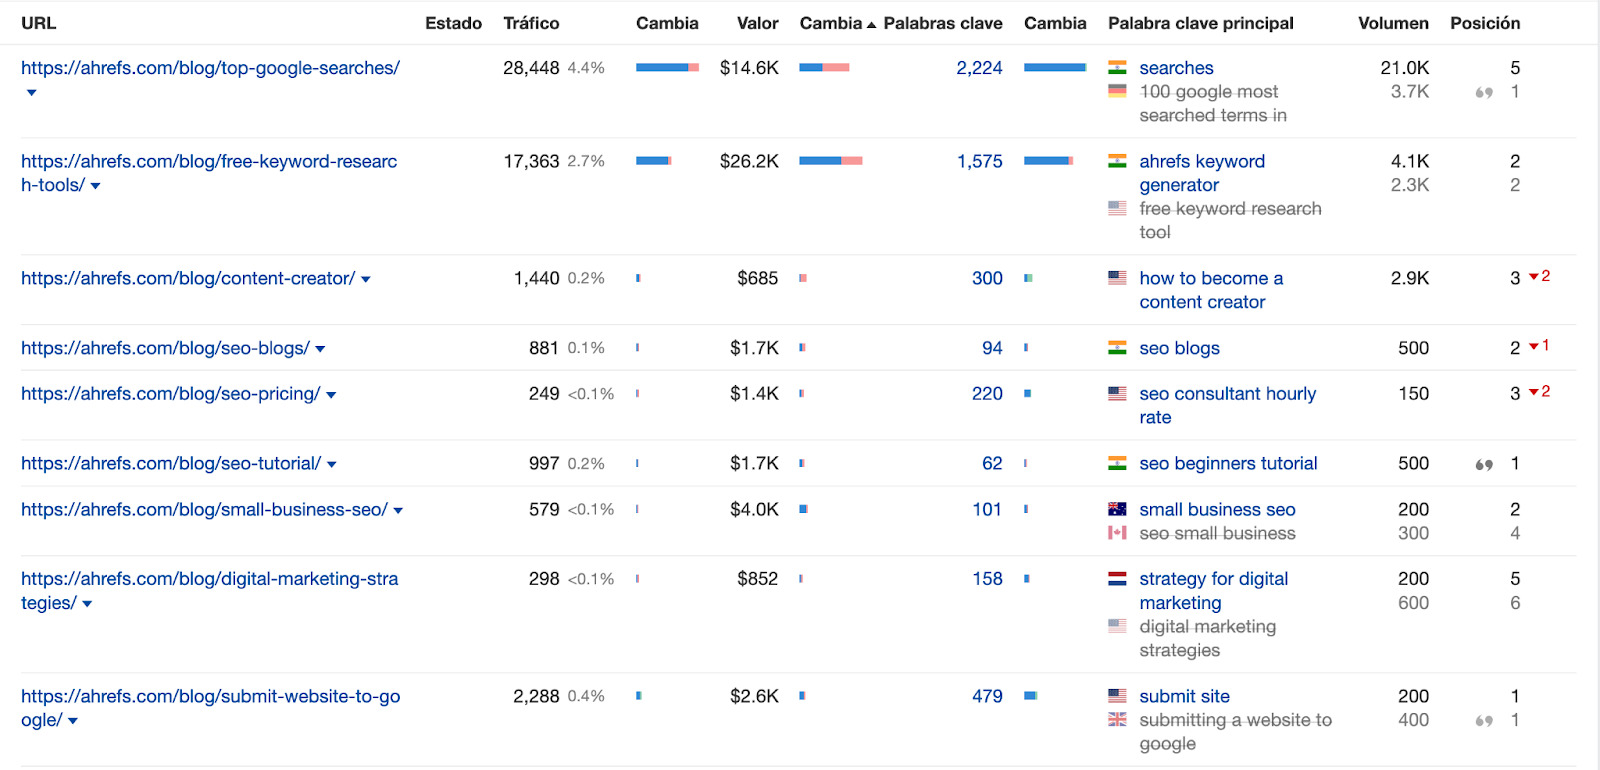
Task: Sort by the 'Palabras clave' column header
Action: click(x=942, y=23)
